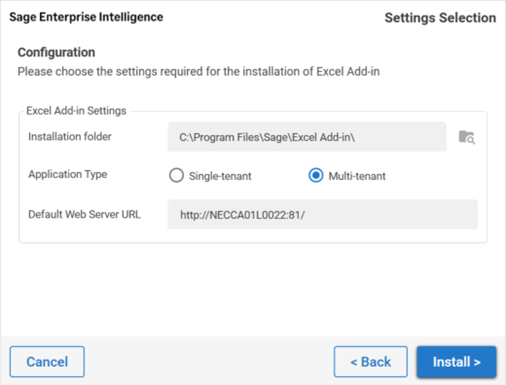Click the Application Type label
Screen dimensions: 506x385
tap(68, 174)
